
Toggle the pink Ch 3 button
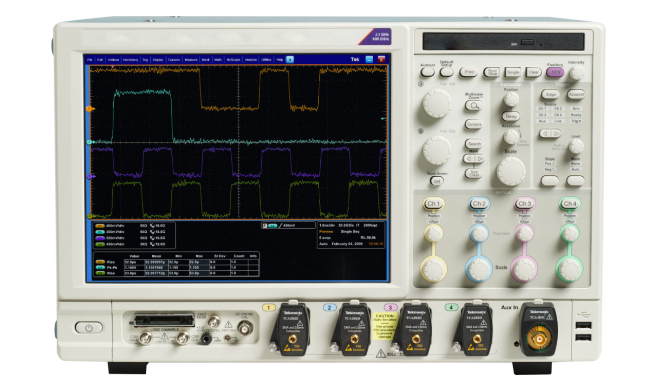(x=524, y=204)
